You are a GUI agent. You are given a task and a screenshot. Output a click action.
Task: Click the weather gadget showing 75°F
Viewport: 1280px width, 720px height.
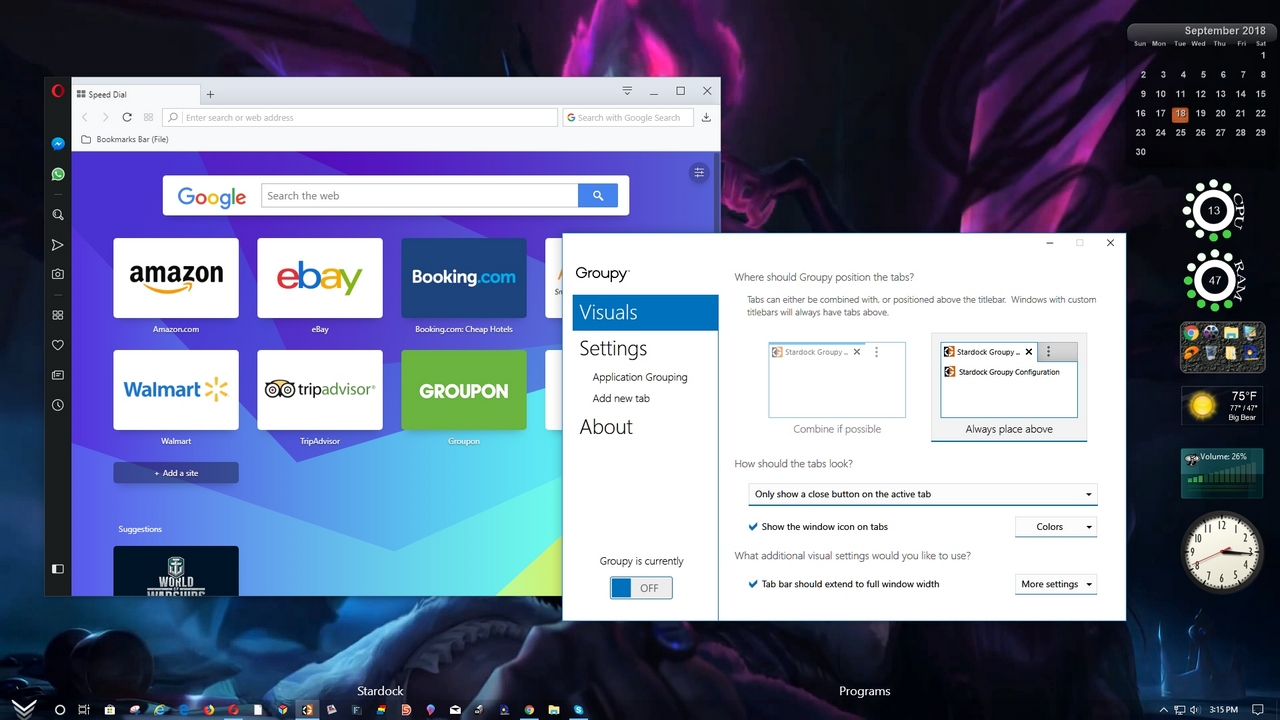1221,406
